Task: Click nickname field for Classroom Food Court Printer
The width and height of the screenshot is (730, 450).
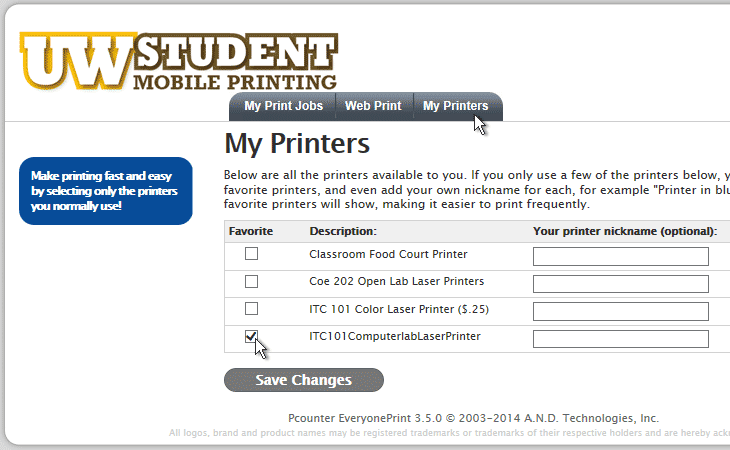Action: pyautogui.click(x=621, y=256)
